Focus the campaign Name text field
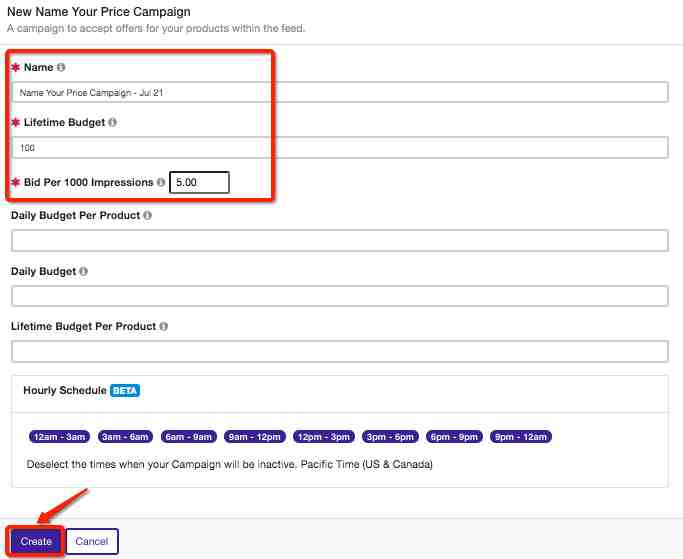This screenshot has height=559, width=683. tap(340, 92)
